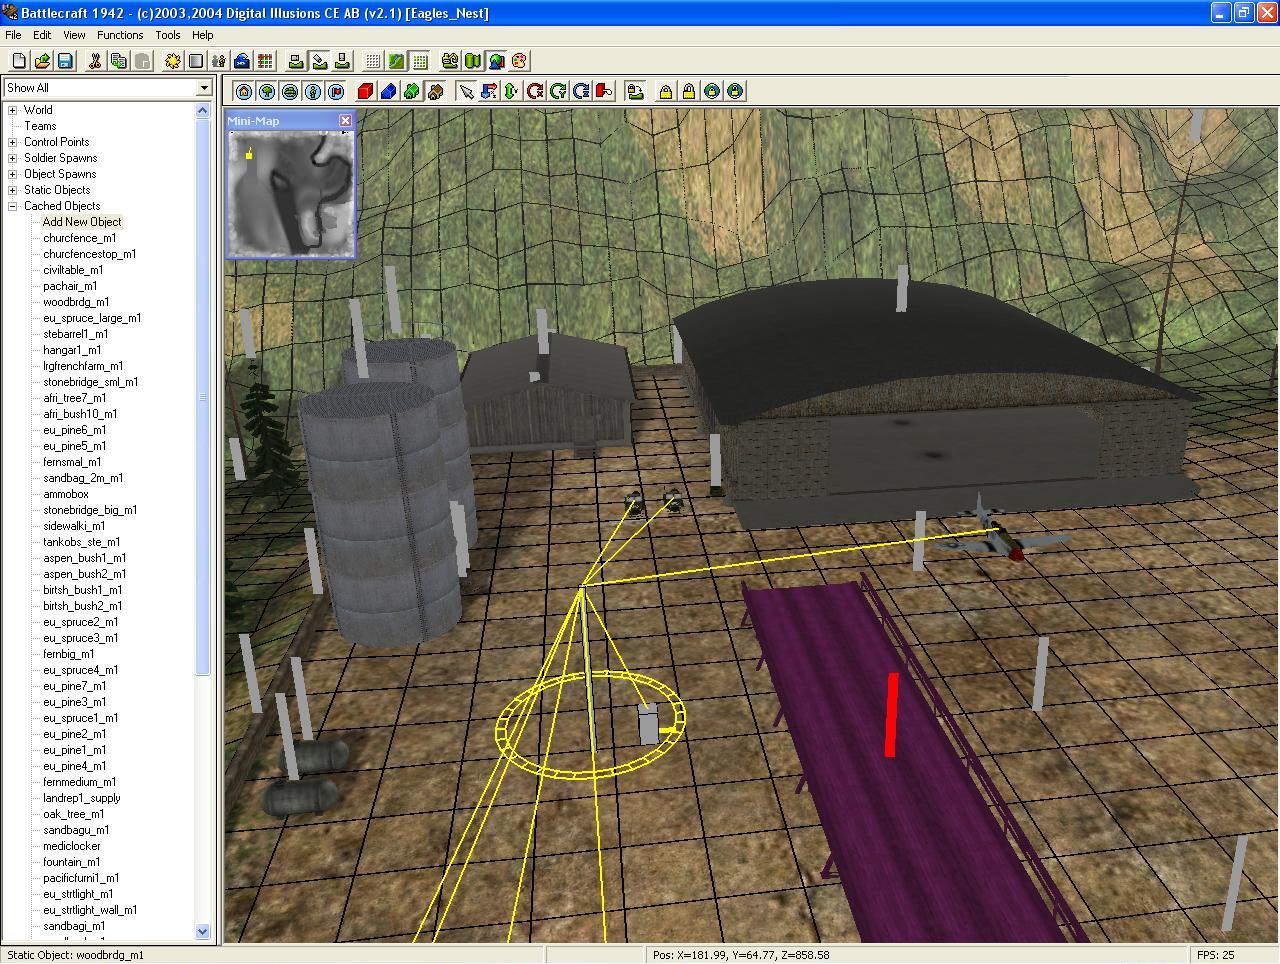Screen dimensions: 1280x964
Task: Expand the Object Spawns tree node
Action: (13, 174)
